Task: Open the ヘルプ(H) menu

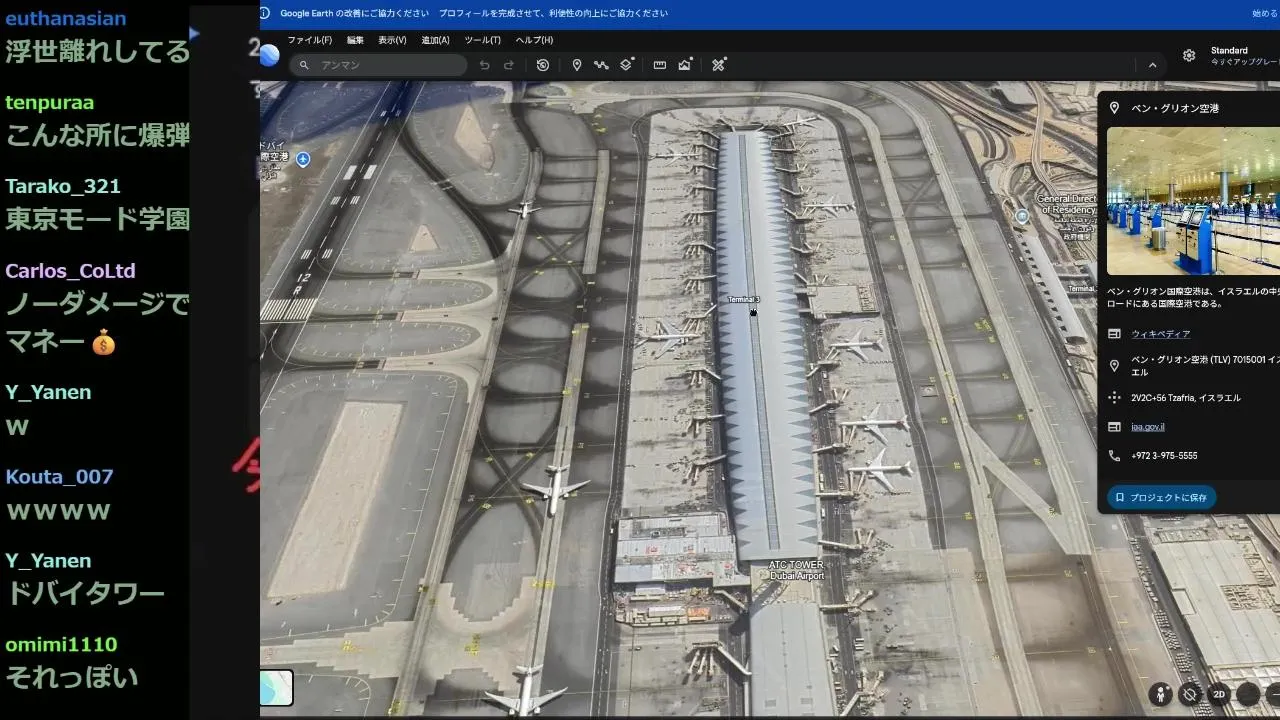Action: pos(534,40)
